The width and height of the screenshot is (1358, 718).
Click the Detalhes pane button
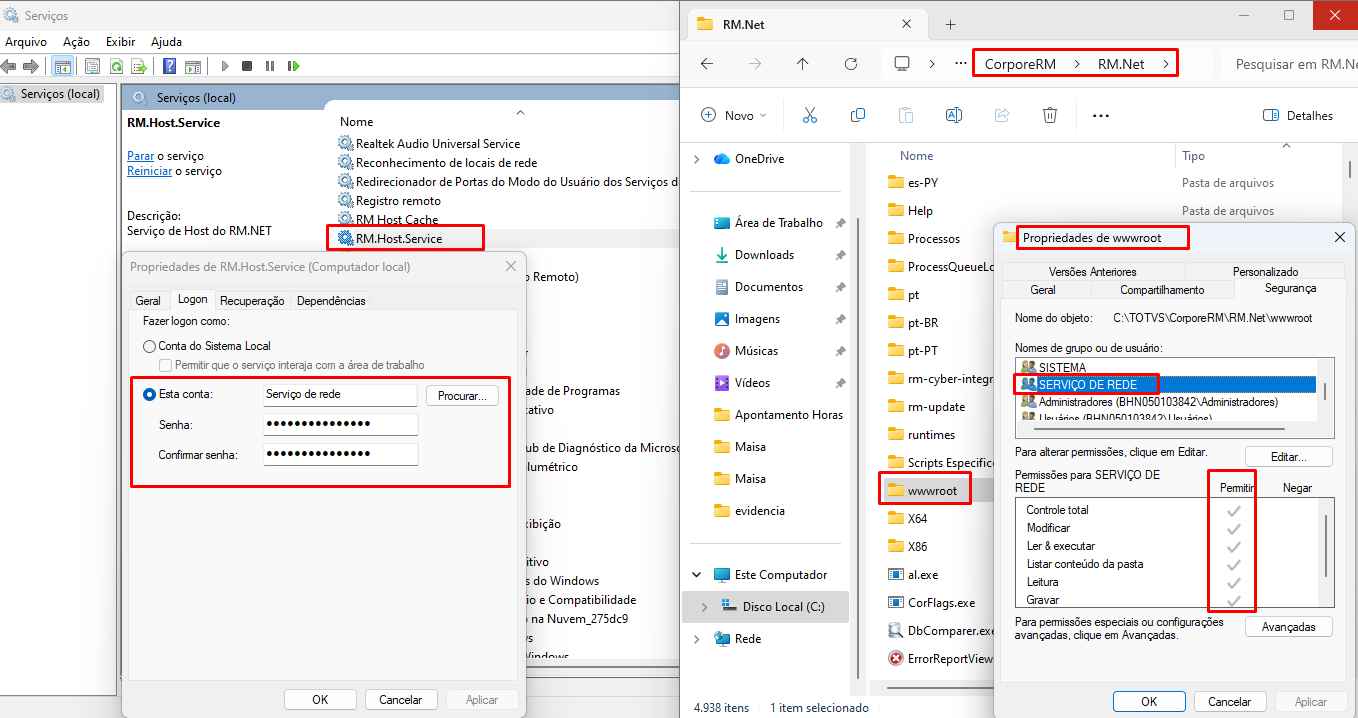point(1298,115)
